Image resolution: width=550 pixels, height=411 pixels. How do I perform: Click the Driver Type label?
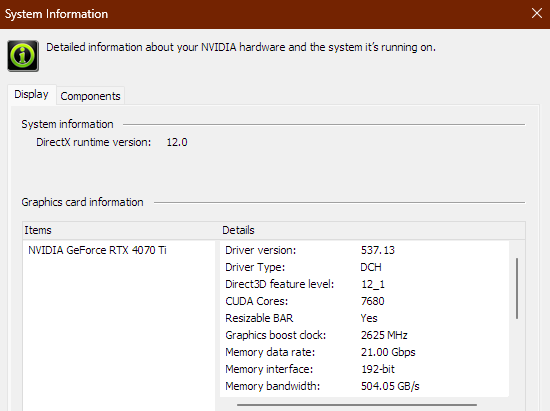coord(255,267)
